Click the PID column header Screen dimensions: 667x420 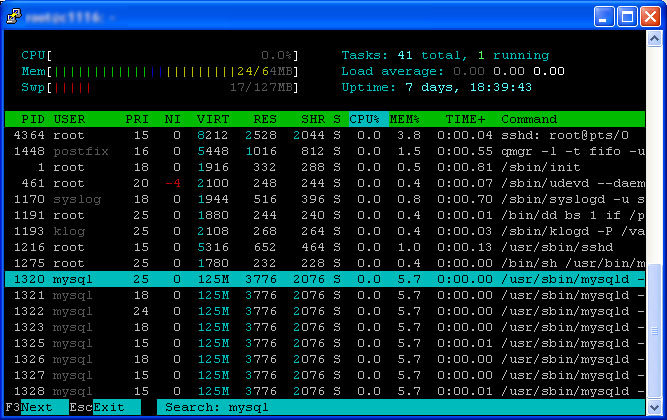click(x=32, y=119)
